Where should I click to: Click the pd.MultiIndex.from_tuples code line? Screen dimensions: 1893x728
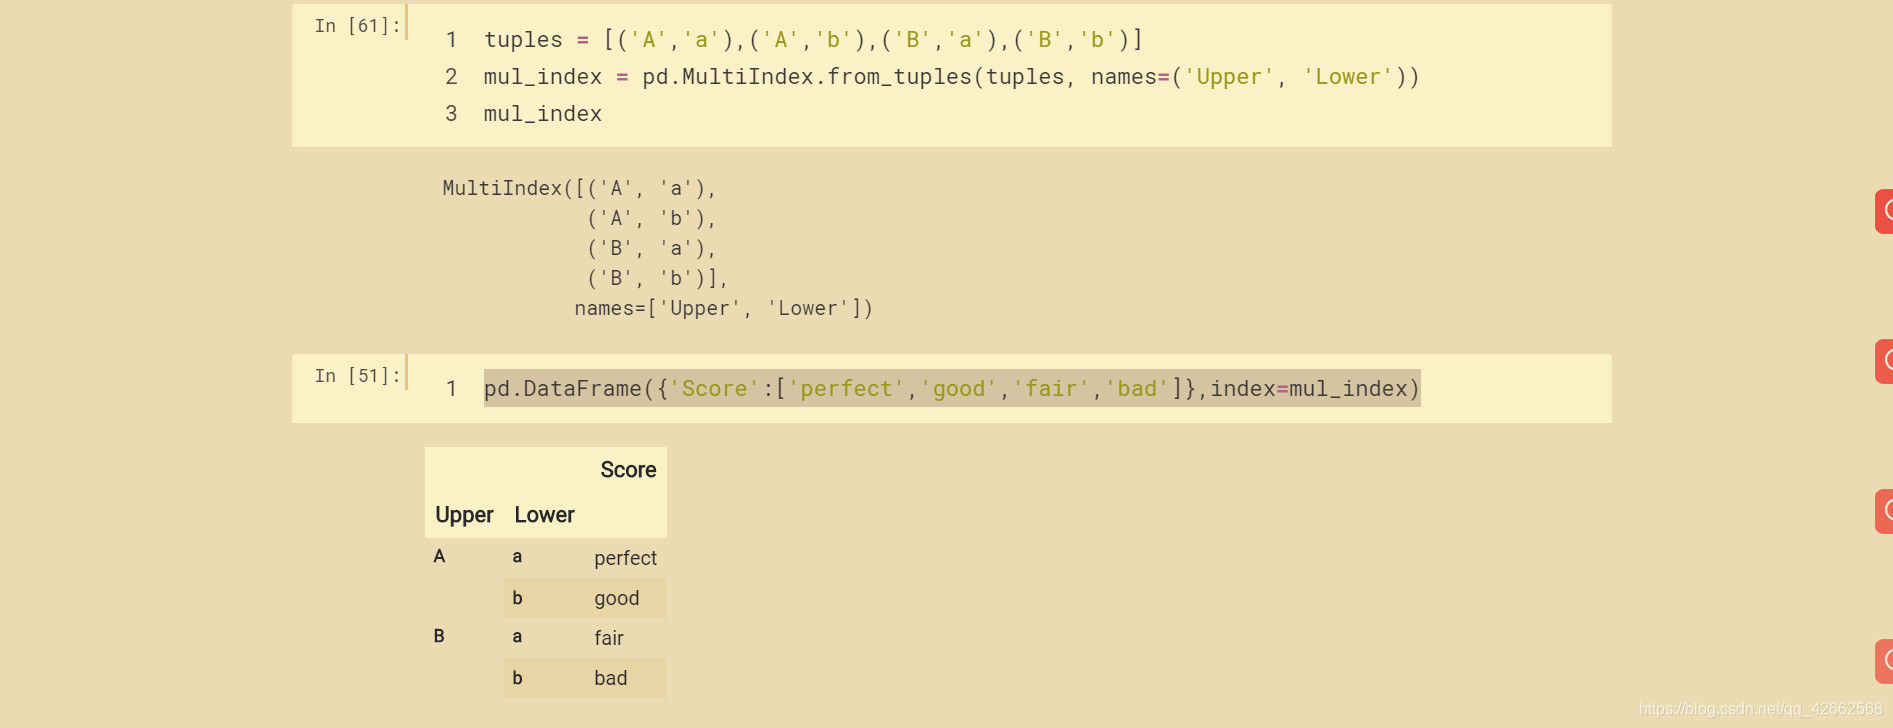(951, 77)
